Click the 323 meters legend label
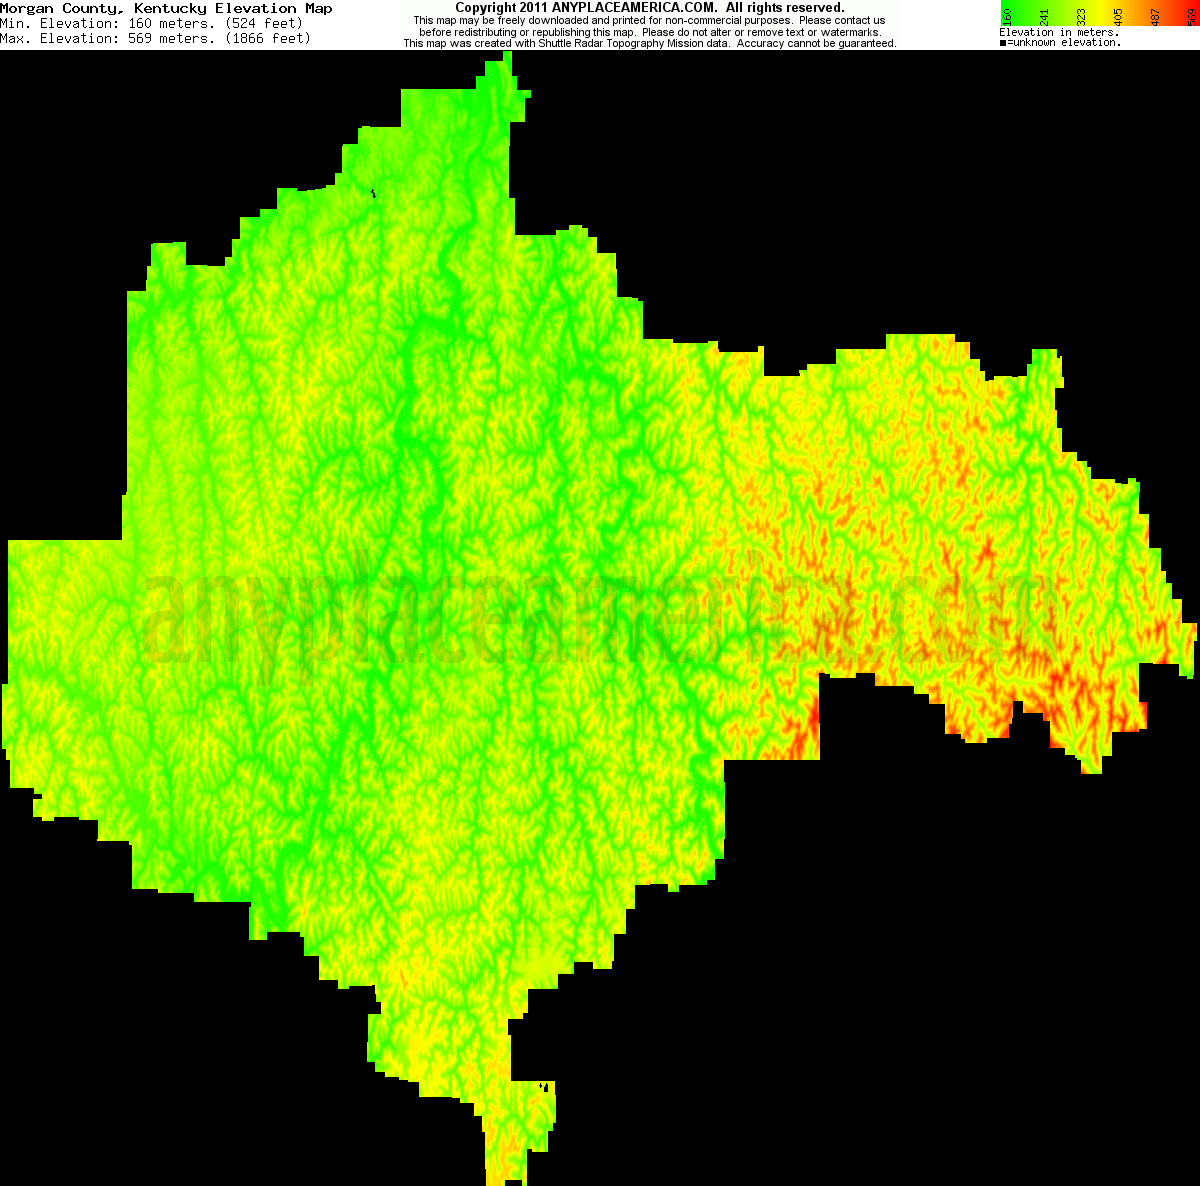Image resolution: width=1200 pixels, height=1186 pixels. coord(1081,16)
